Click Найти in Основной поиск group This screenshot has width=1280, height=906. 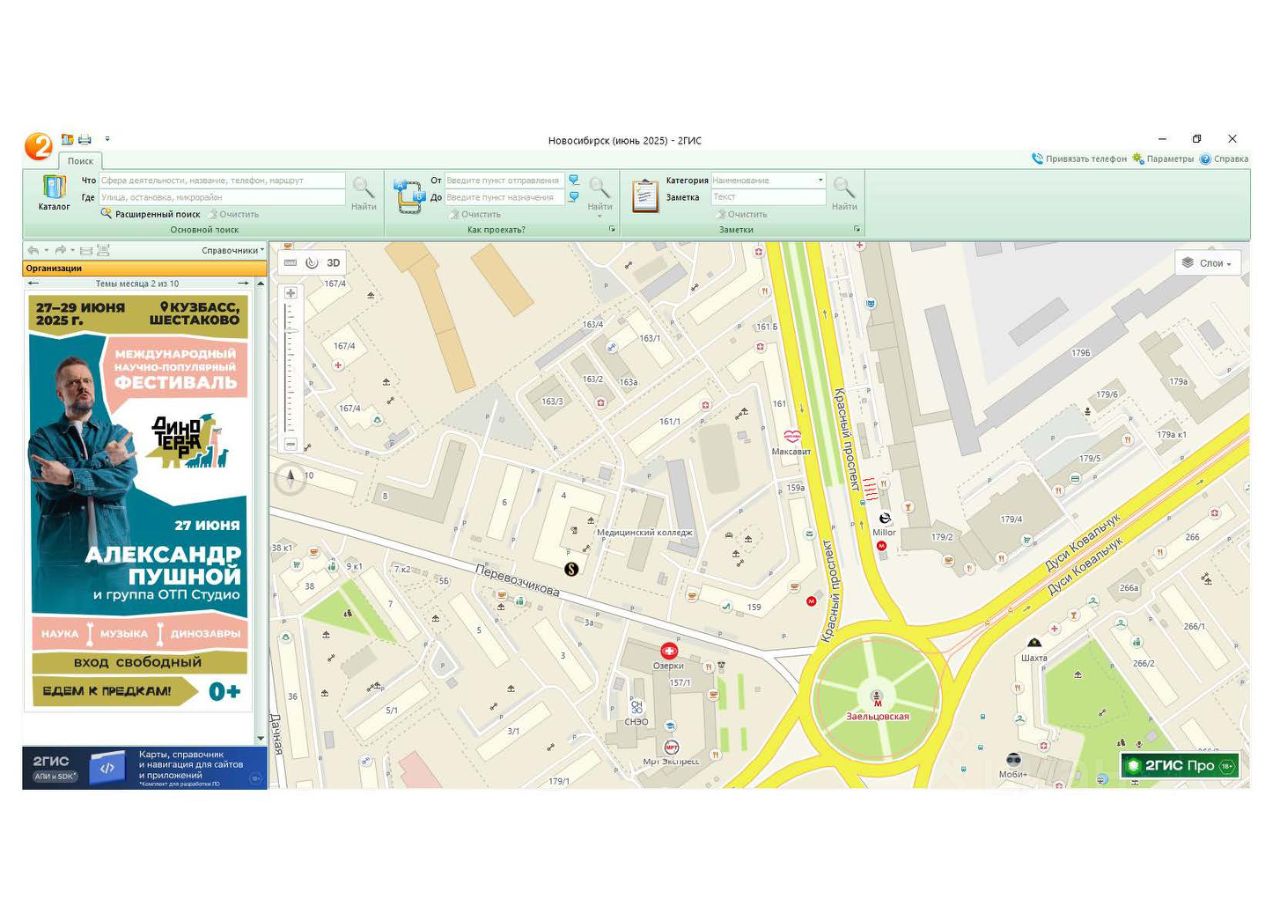click(364, 194)
